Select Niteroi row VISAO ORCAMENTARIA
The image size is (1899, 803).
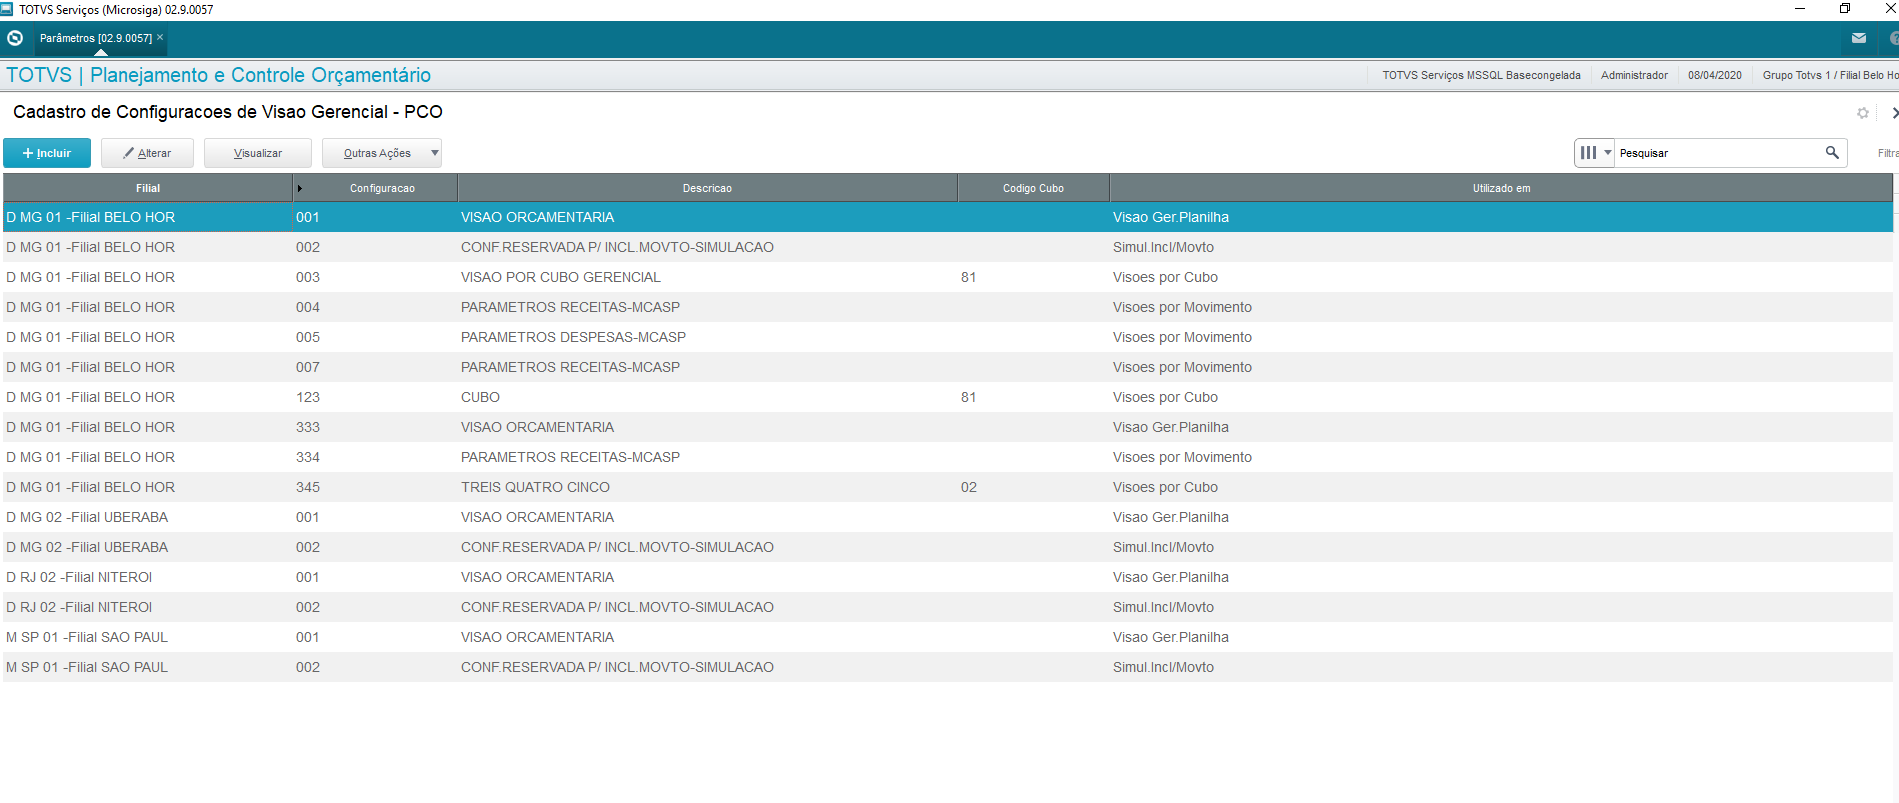pyautogui.click(x=948, y=577)
